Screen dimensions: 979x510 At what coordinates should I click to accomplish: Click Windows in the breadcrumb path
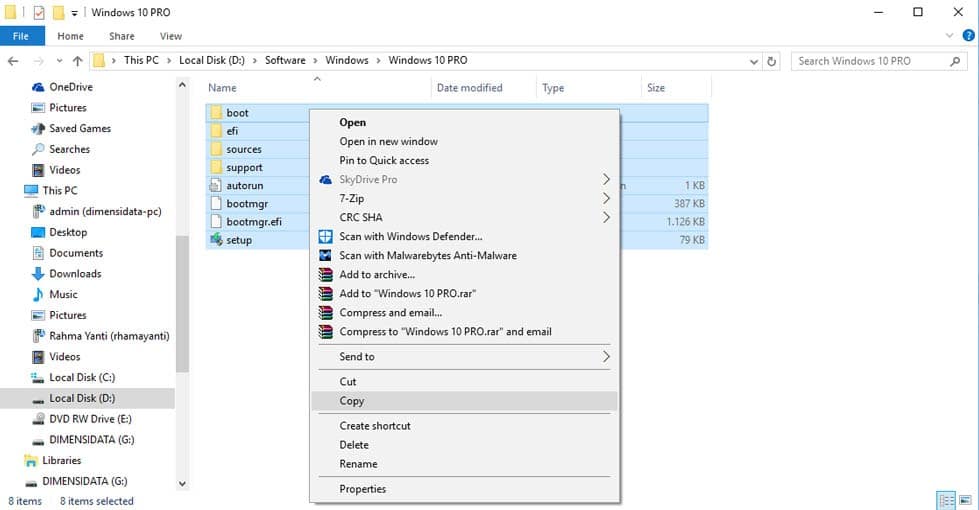347,61
